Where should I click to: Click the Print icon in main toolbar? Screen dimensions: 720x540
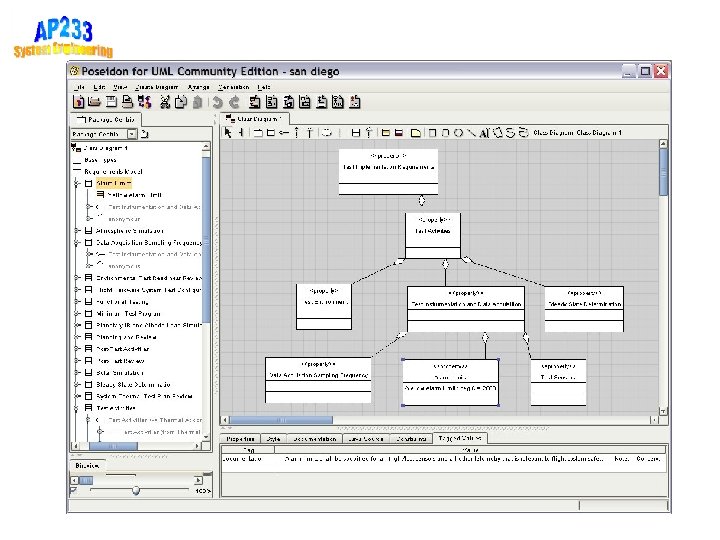point(128,102)
